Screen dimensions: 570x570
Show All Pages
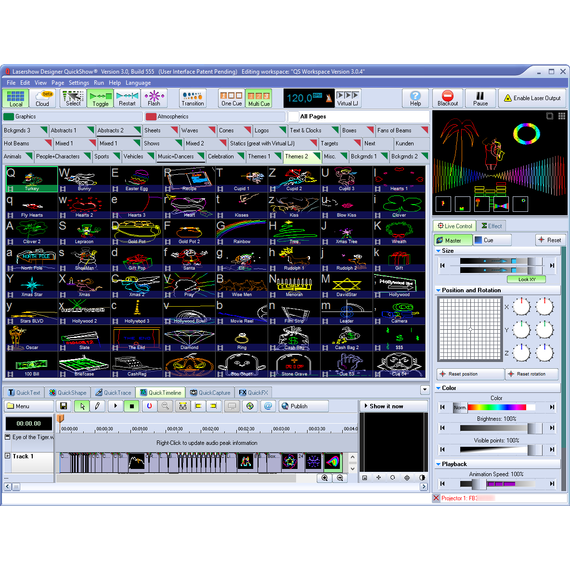[x=358, y=116]
